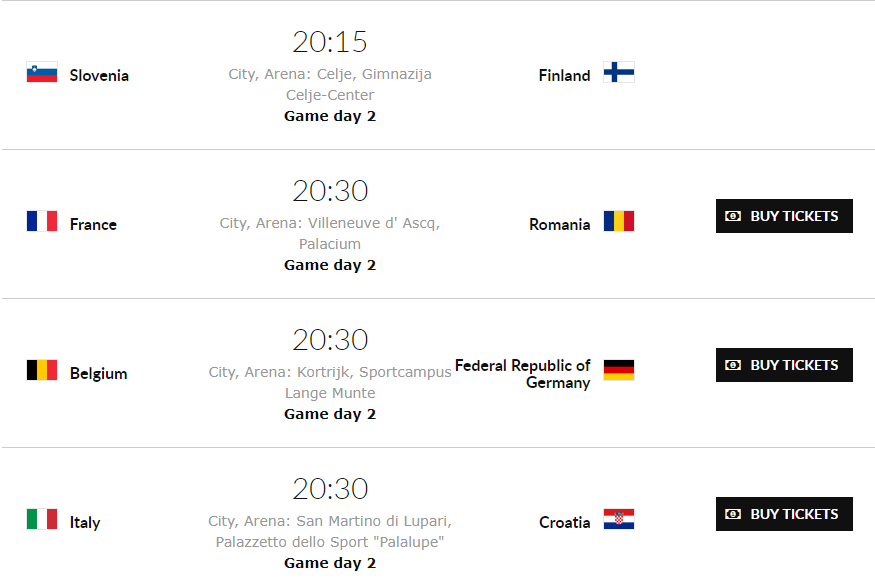Buy tickets for Belgium vs Germany match
This screenshot has width=875, height=585.
[x=784, y=365]
